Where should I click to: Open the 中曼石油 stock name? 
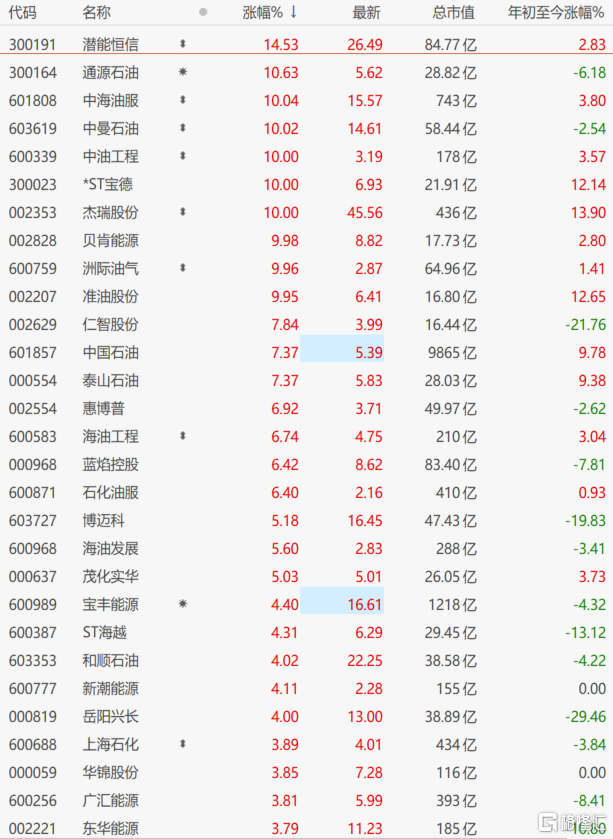[x=111, y=128]
